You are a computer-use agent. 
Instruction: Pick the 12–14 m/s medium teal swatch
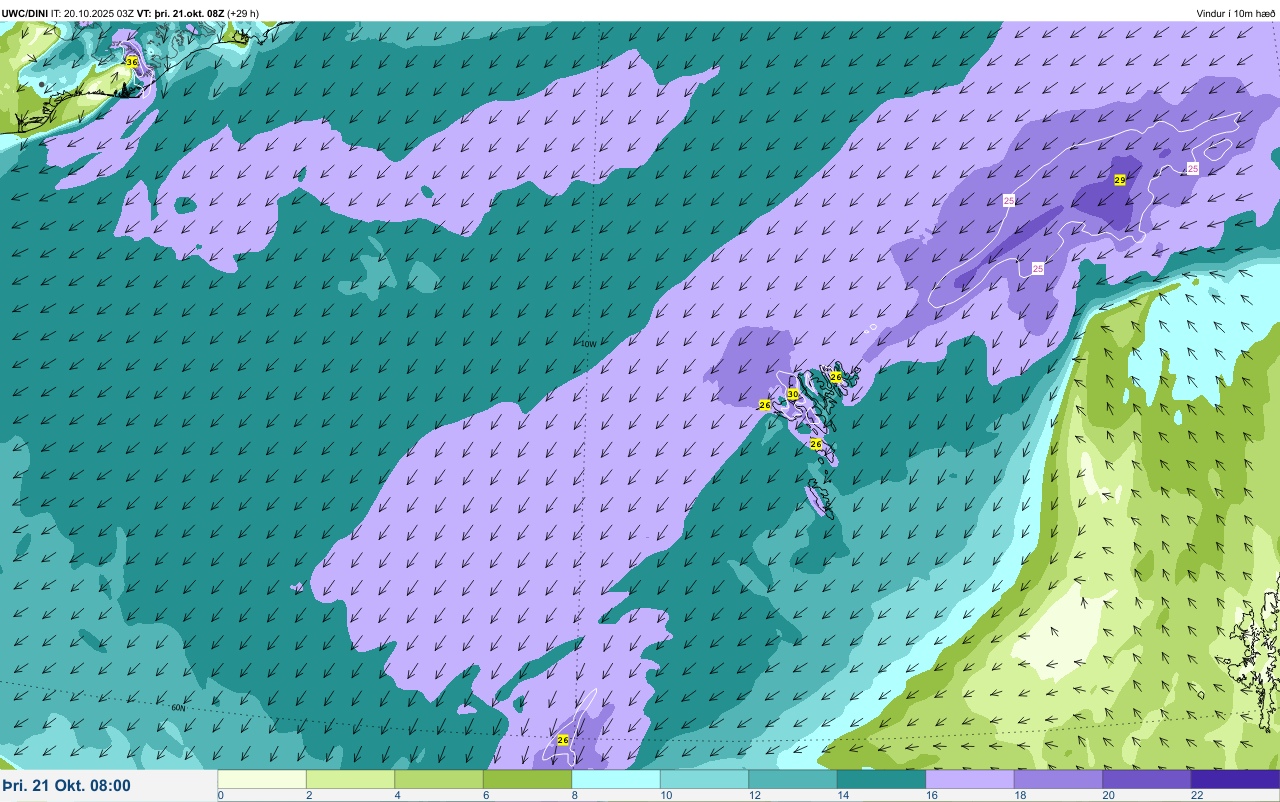tap(793, 779)
